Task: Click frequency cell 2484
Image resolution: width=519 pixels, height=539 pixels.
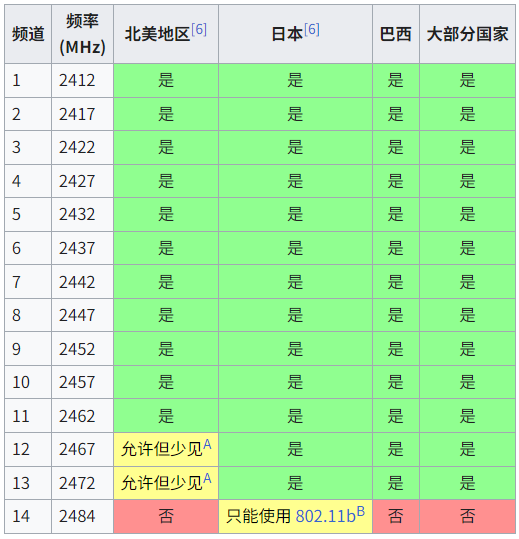Action: click(x=82, y=517)
